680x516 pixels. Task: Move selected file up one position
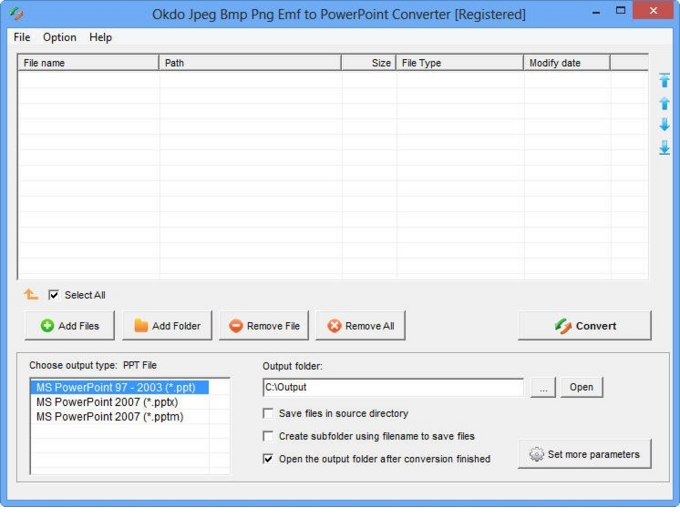(x=664, y=104)
